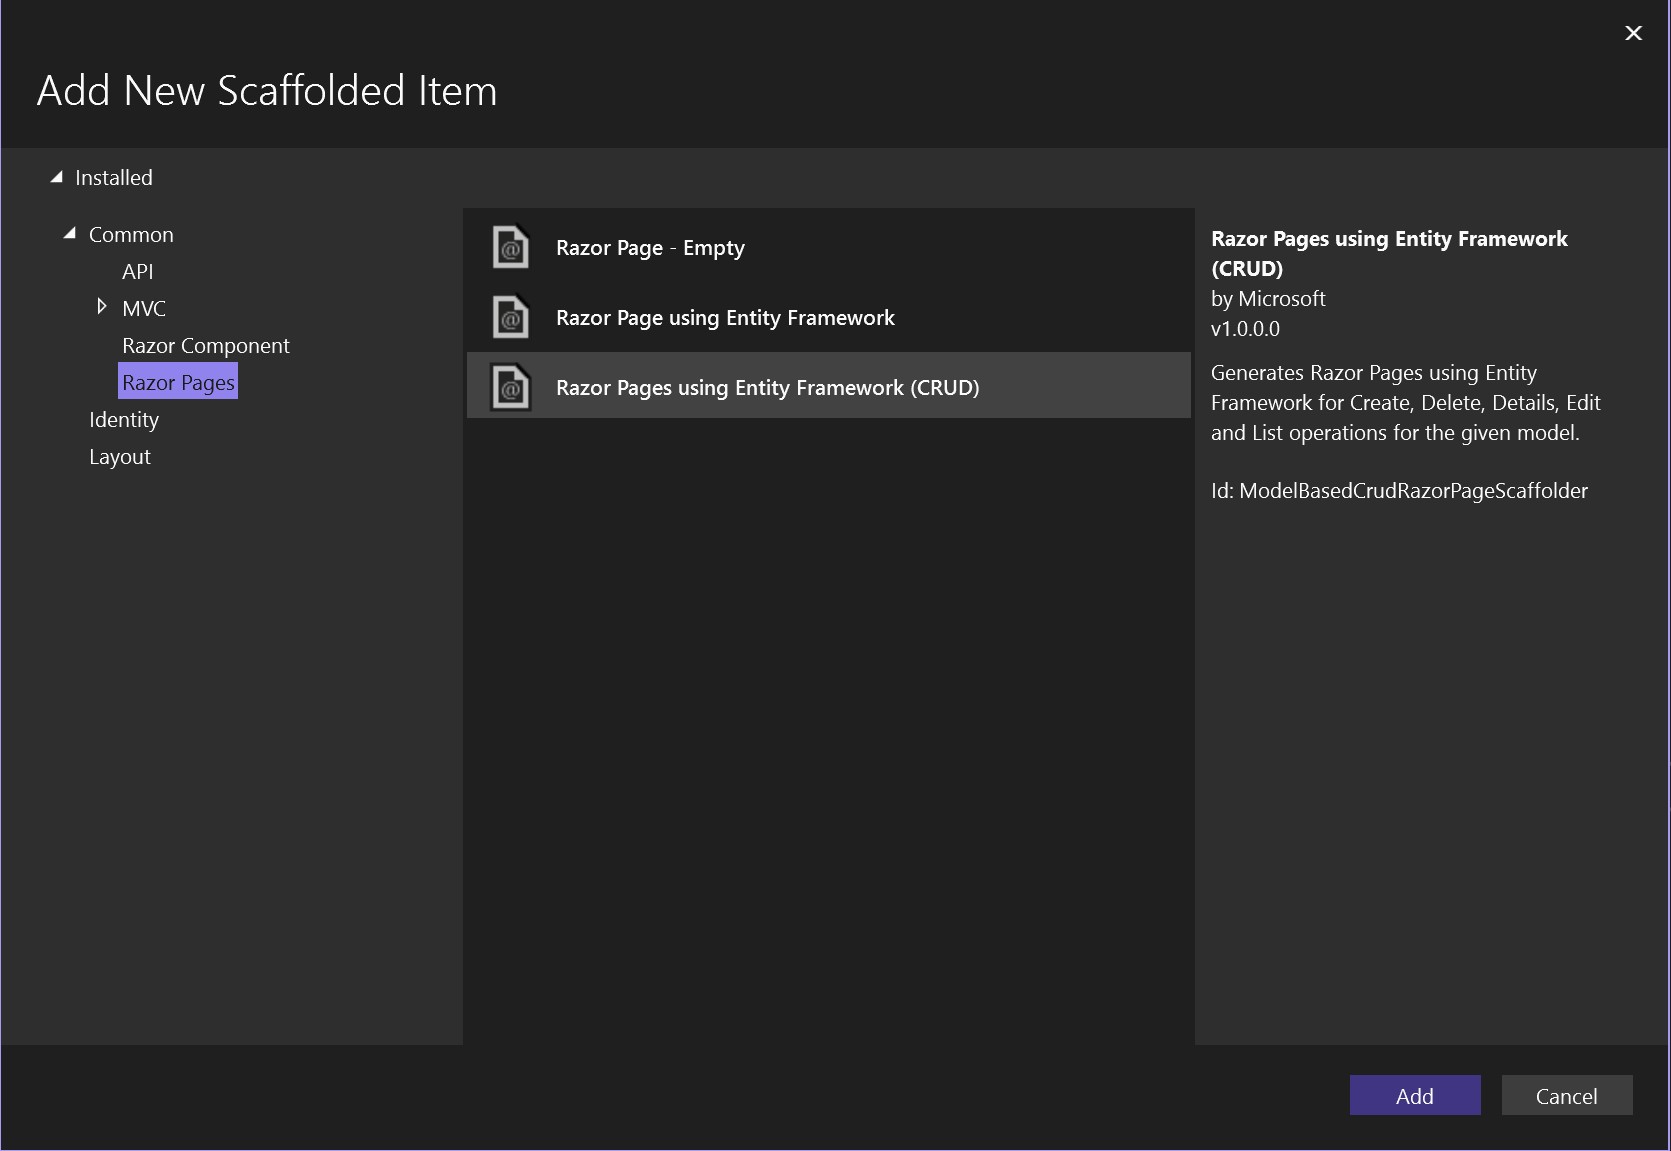1671x1151 pixels.
Task: Select the MVC category
Action: pos(144,309)
